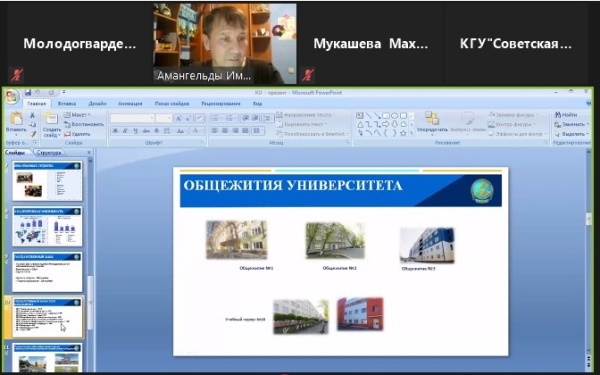Insert a bulleted list
Image resolution: width=600 pixels, height=375 pixels.
[x=216, y=118]
